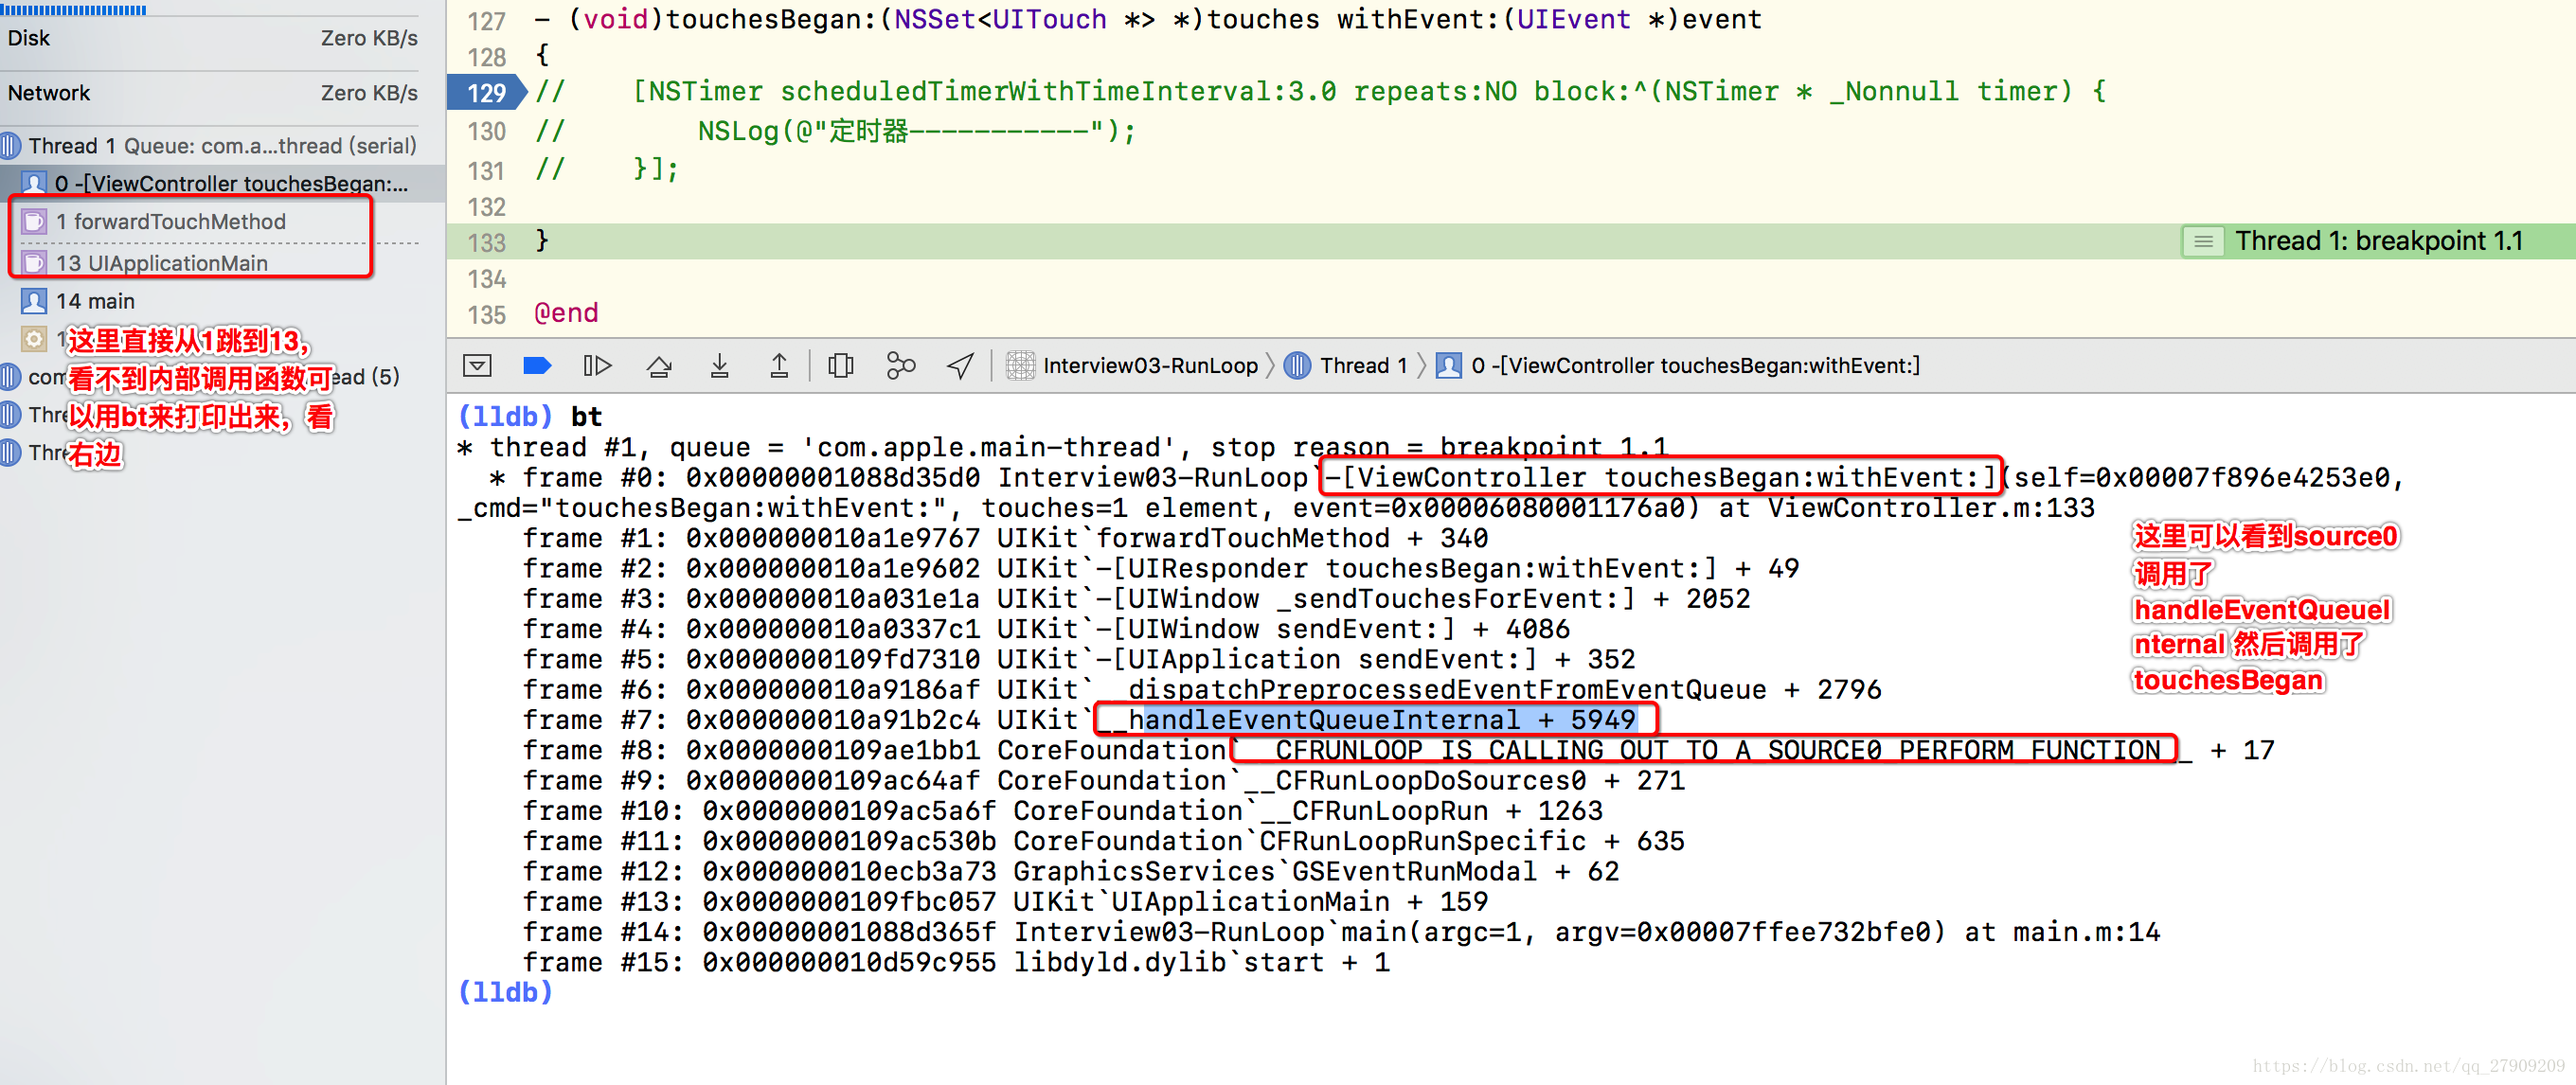Click frame #13 UIApplicationMain + 159 line

[1005, 902]
